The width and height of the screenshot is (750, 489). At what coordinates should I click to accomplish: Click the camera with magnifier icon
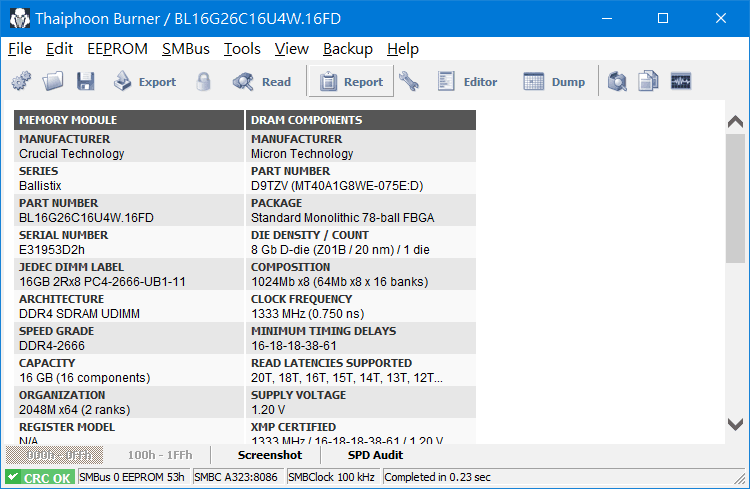617,81
